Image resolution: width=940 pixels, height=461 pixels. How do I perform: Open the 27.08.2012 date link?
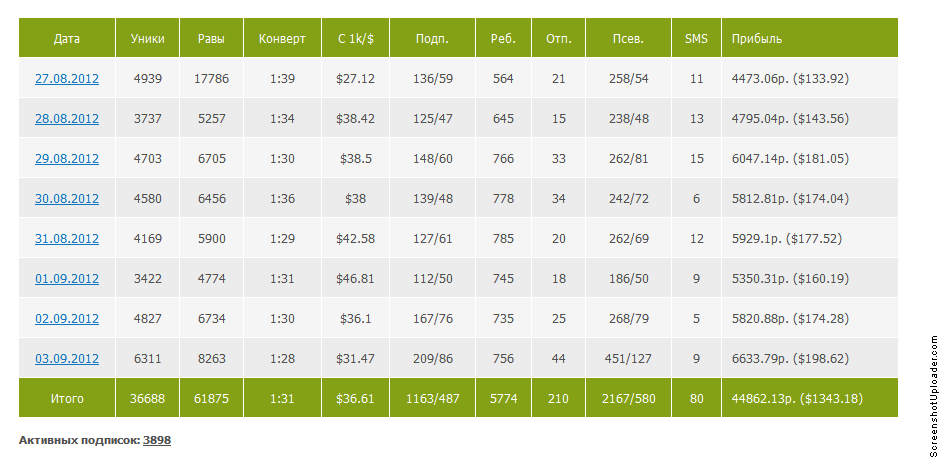tap(67, 79)
